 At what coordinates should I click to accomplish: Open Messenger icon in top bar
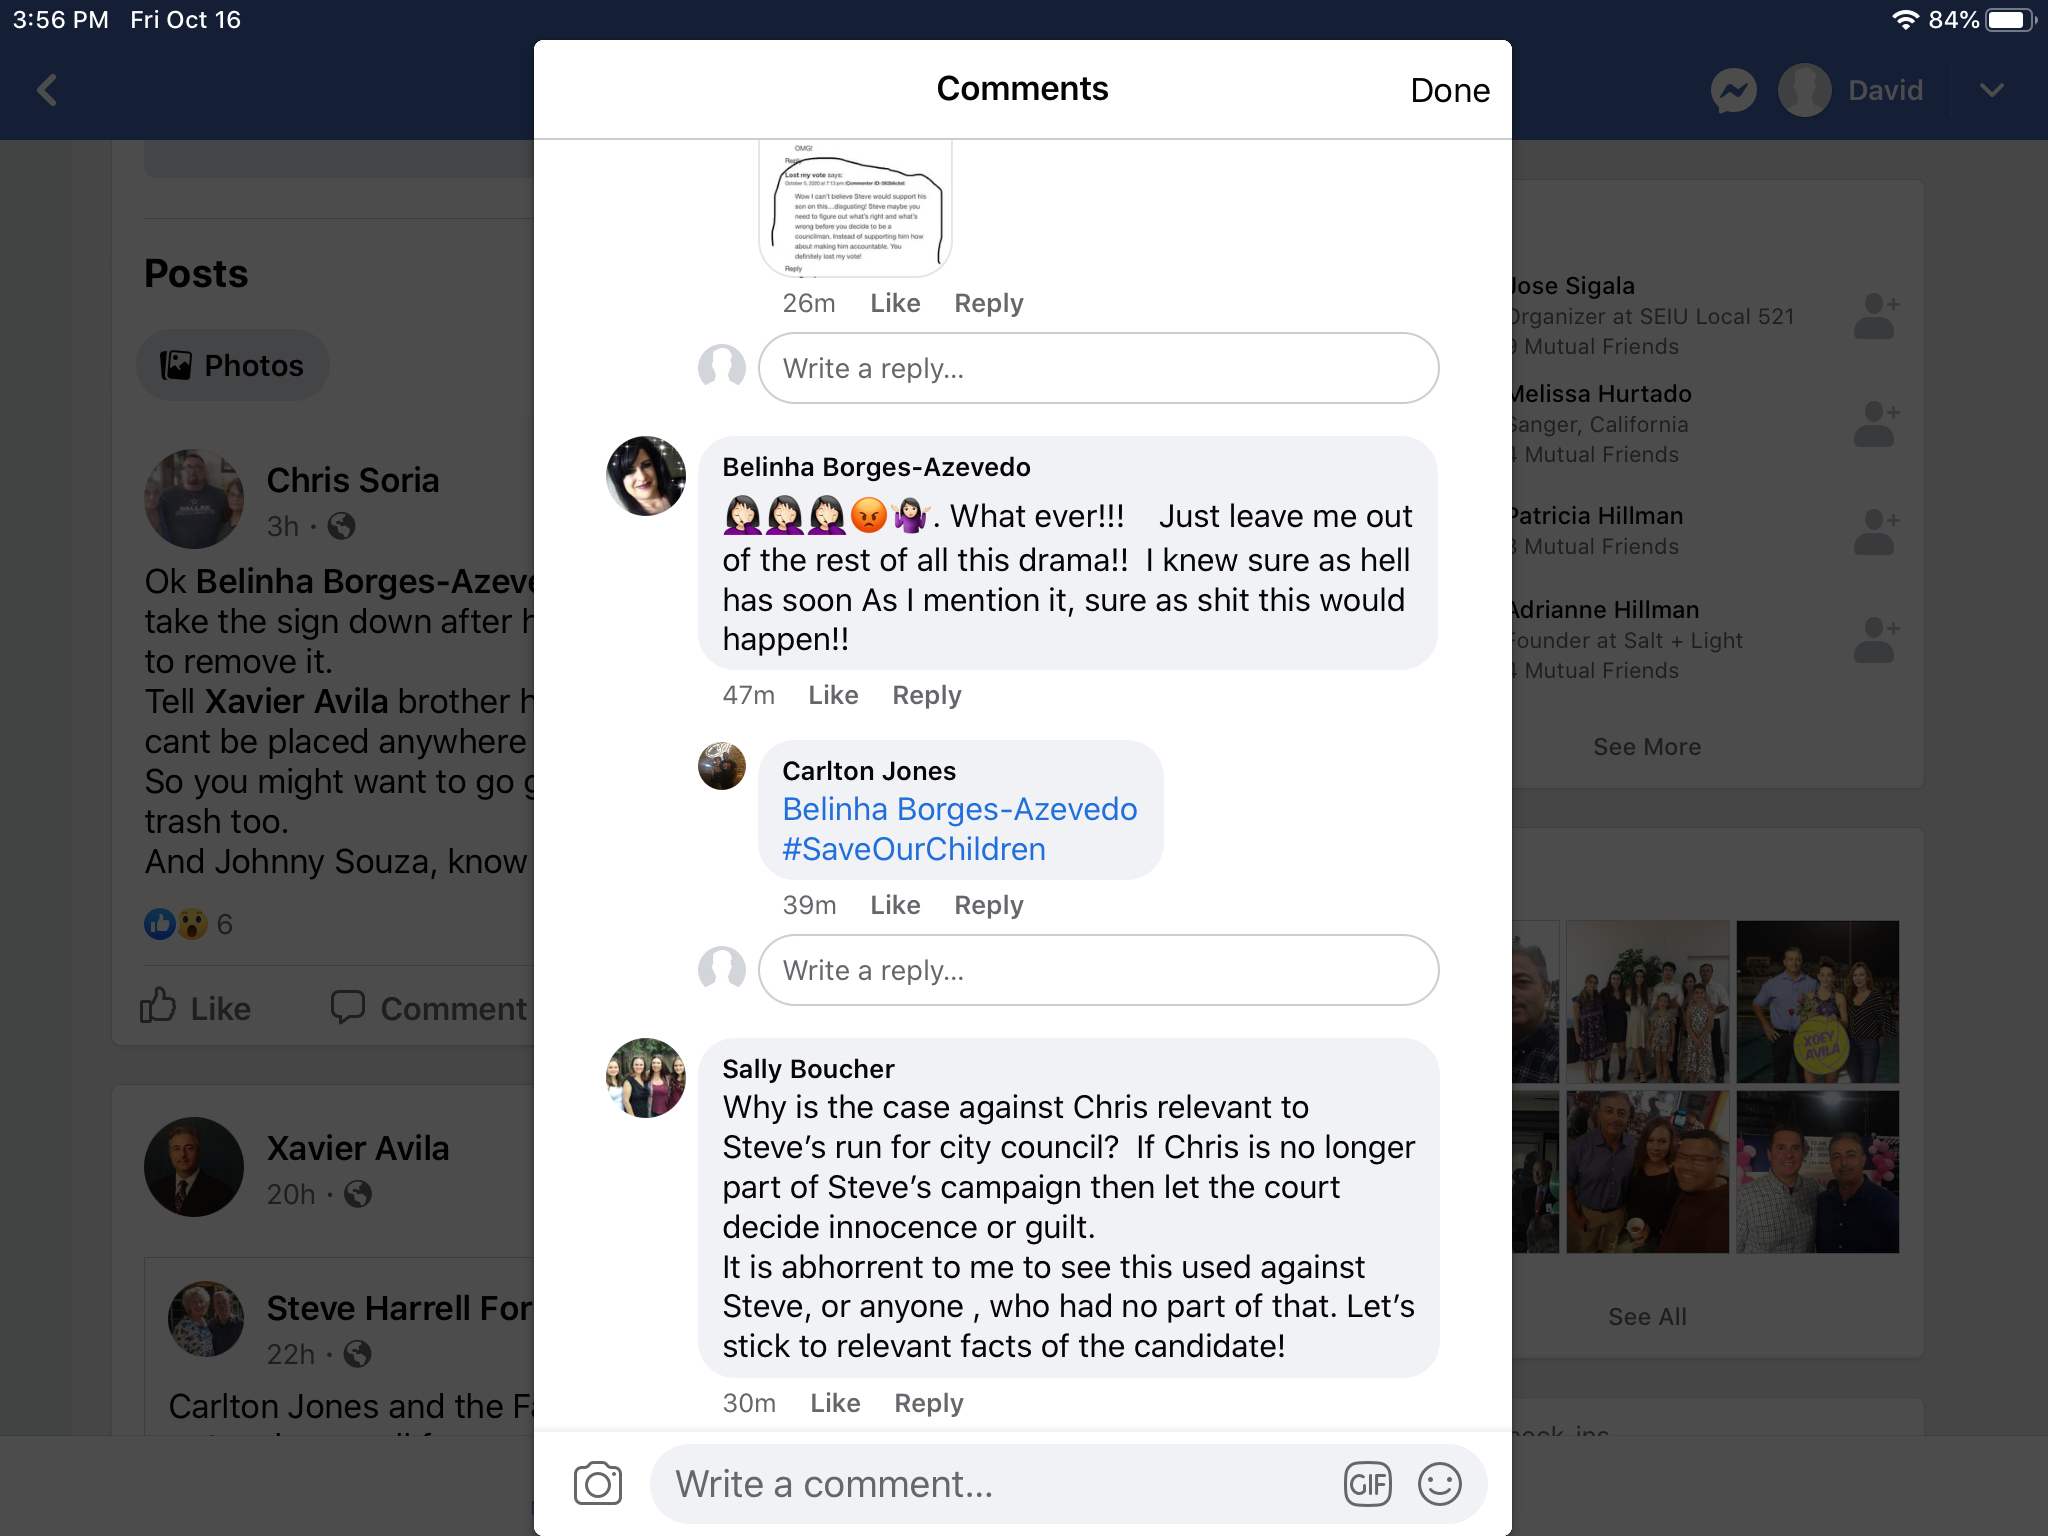pyautogui.click(x=1733, y=91)
